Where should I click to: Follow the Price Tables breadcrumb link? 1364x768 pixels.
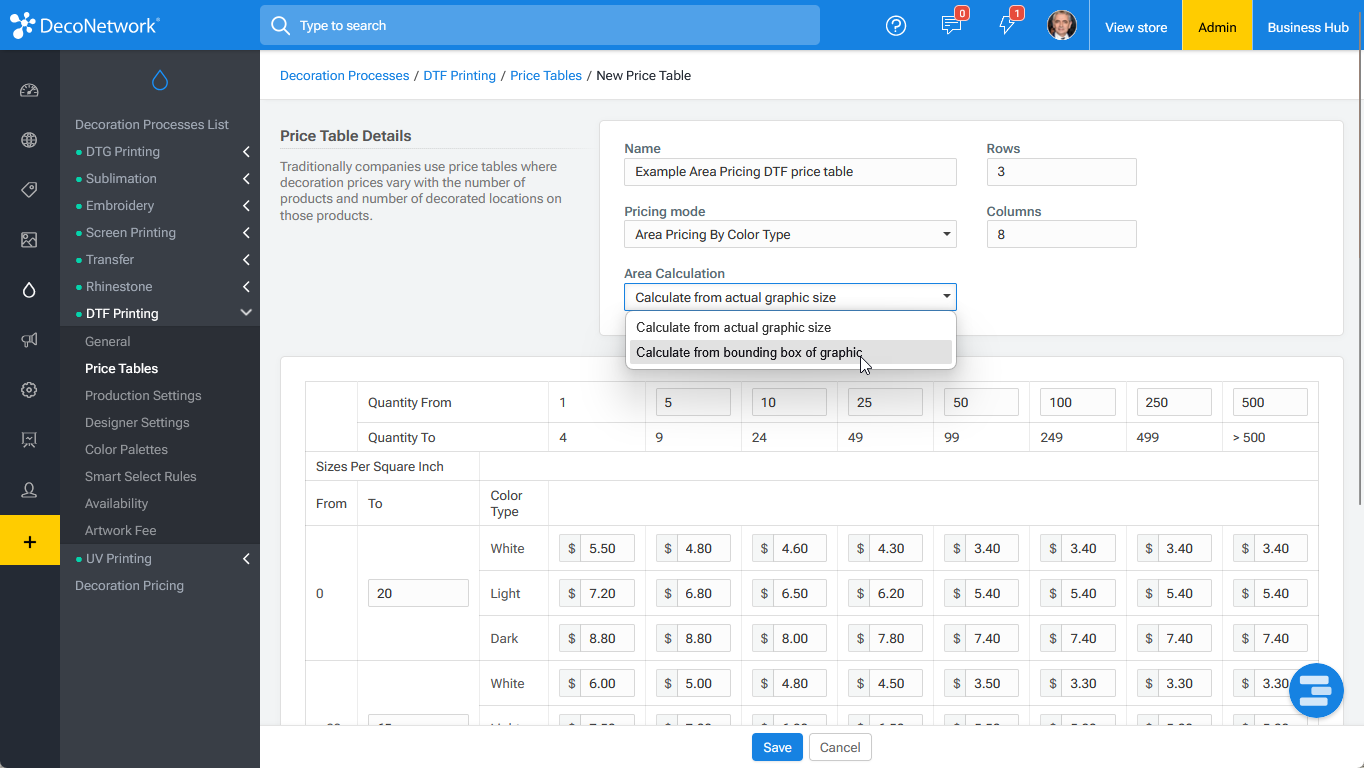point(546,75)
